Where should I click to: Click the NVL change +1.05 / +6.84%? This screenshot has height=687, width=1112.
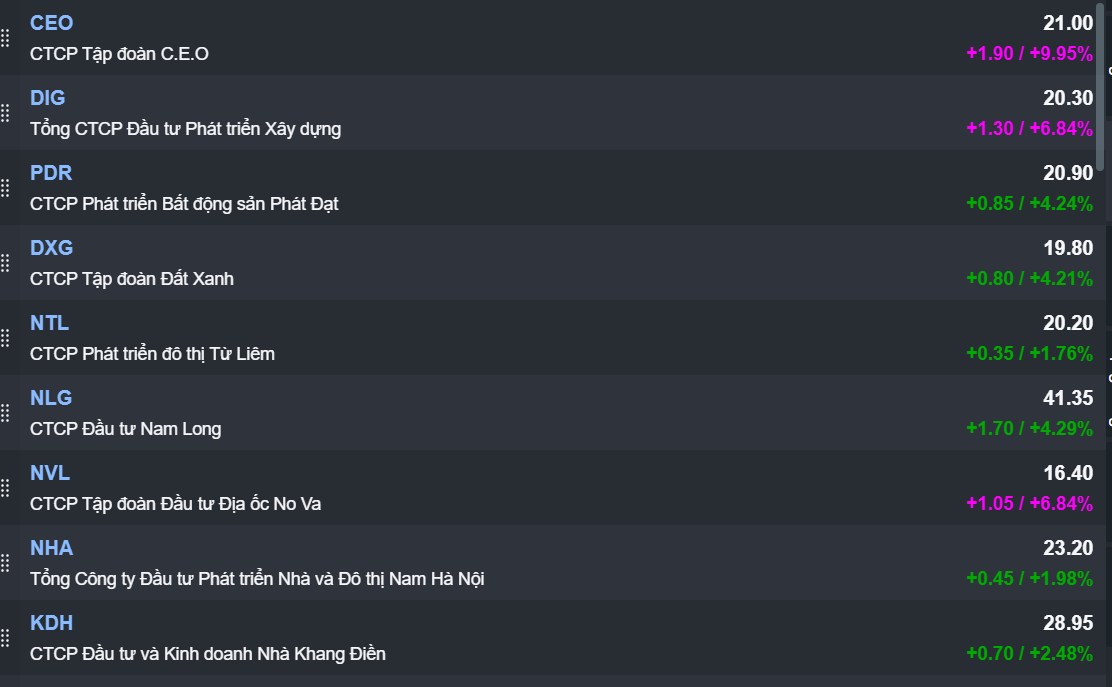pos(1029,503)
